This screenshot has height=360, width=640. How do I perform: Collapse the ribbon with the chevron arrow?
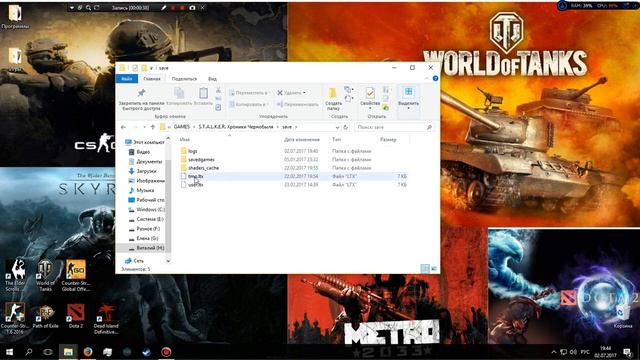(x=427, y=78)
